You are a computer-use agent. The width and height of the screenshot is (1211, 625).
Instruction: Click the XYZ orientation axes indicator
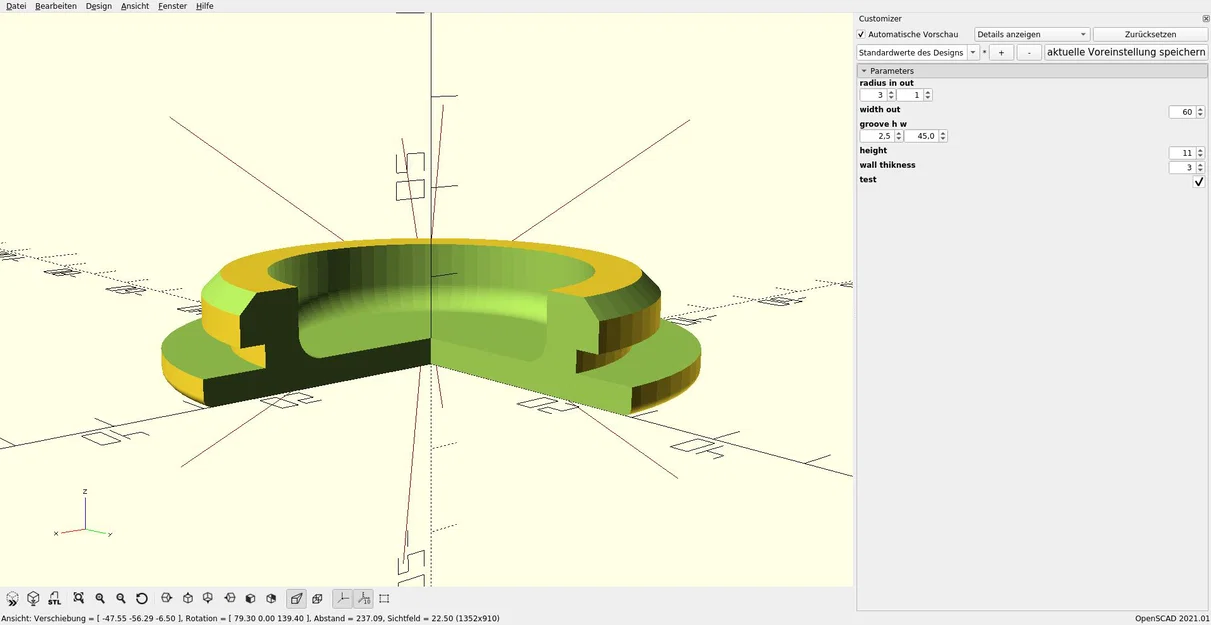(x=83, y=515)
